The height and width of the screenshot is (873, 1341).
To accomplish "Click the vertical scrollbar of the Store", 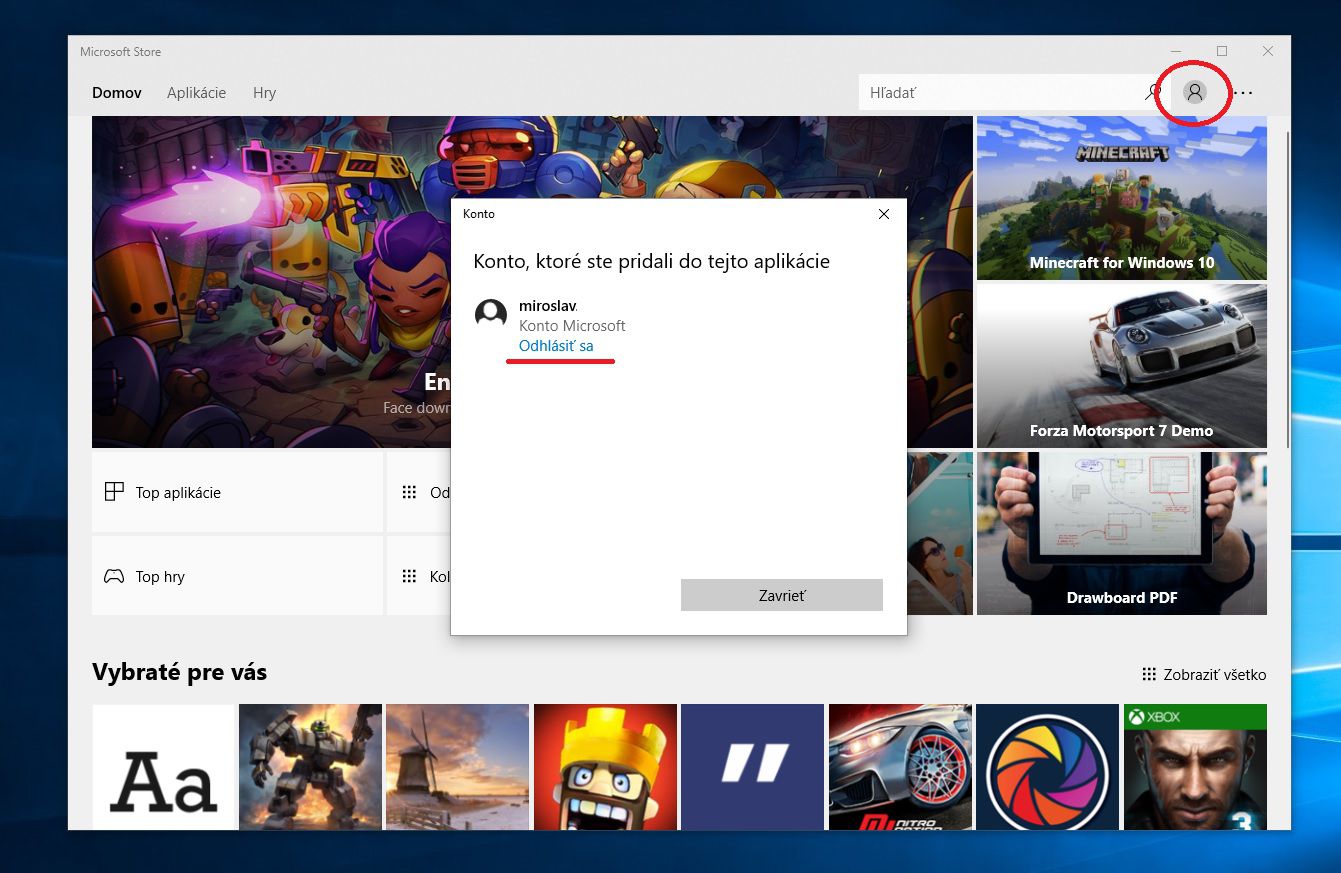I will coord(1287,290).
